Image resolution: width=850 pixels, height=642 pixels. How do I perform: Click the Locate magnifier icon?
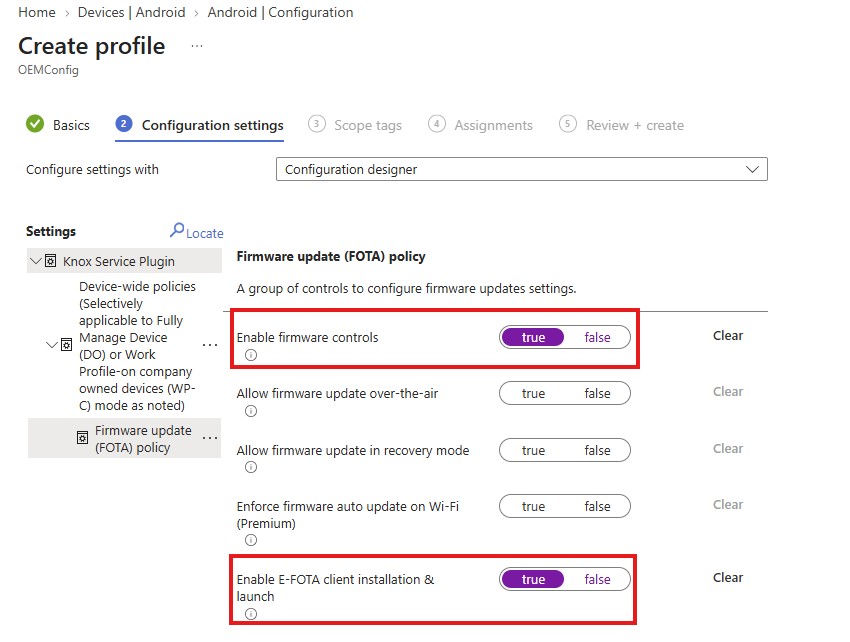pyautogui.click(x=177, y=230)
